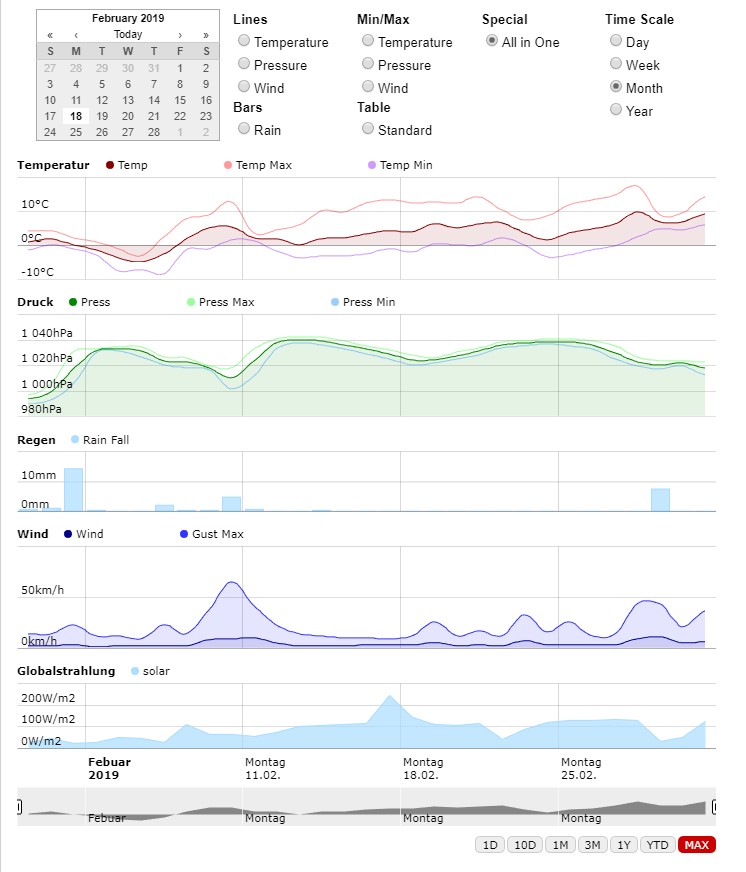Set time scale to Day
746x872 pixels.
[x=616, y=40]
